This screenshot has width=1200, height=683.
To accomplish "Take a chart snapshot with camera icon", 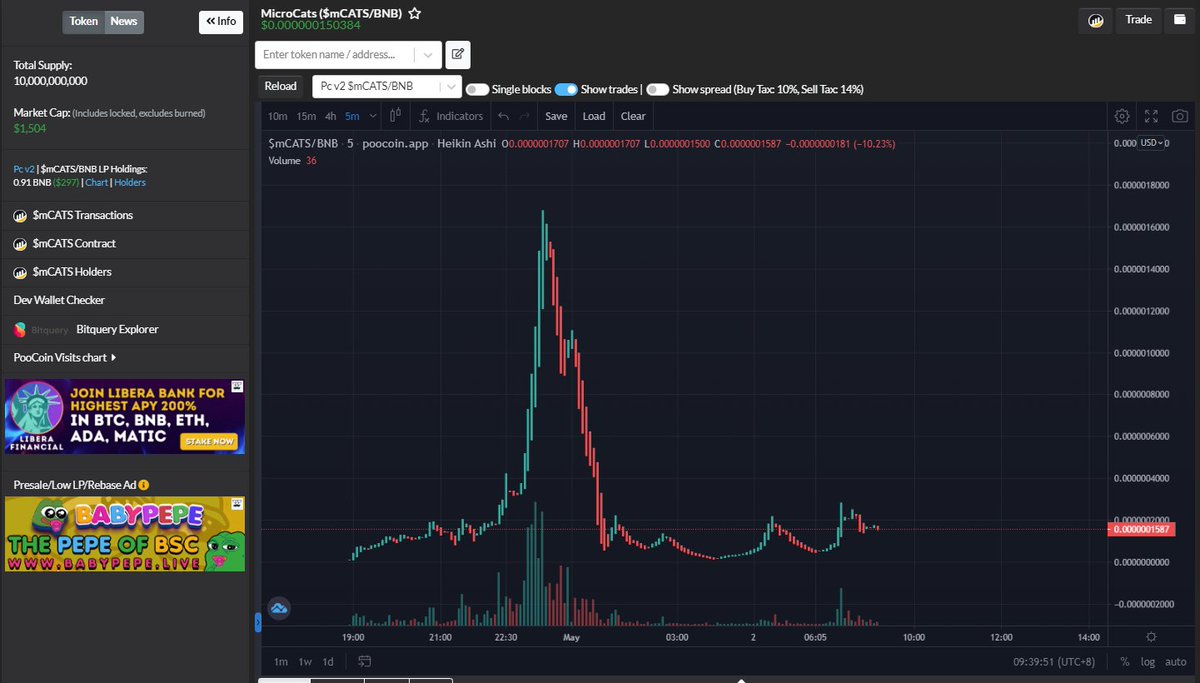I will point(1180,116).
